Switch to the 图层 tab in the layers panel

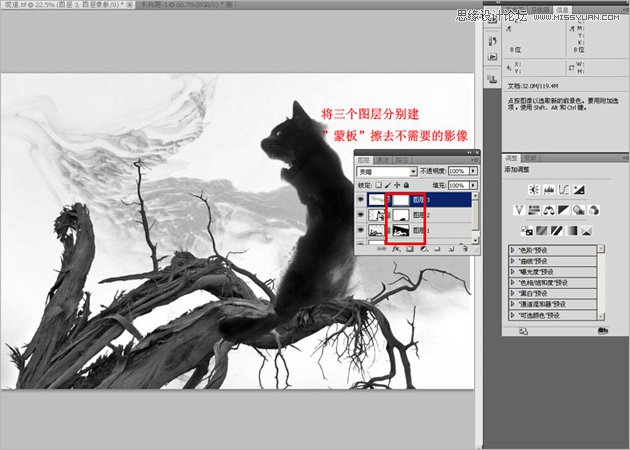tap(364, 160)
